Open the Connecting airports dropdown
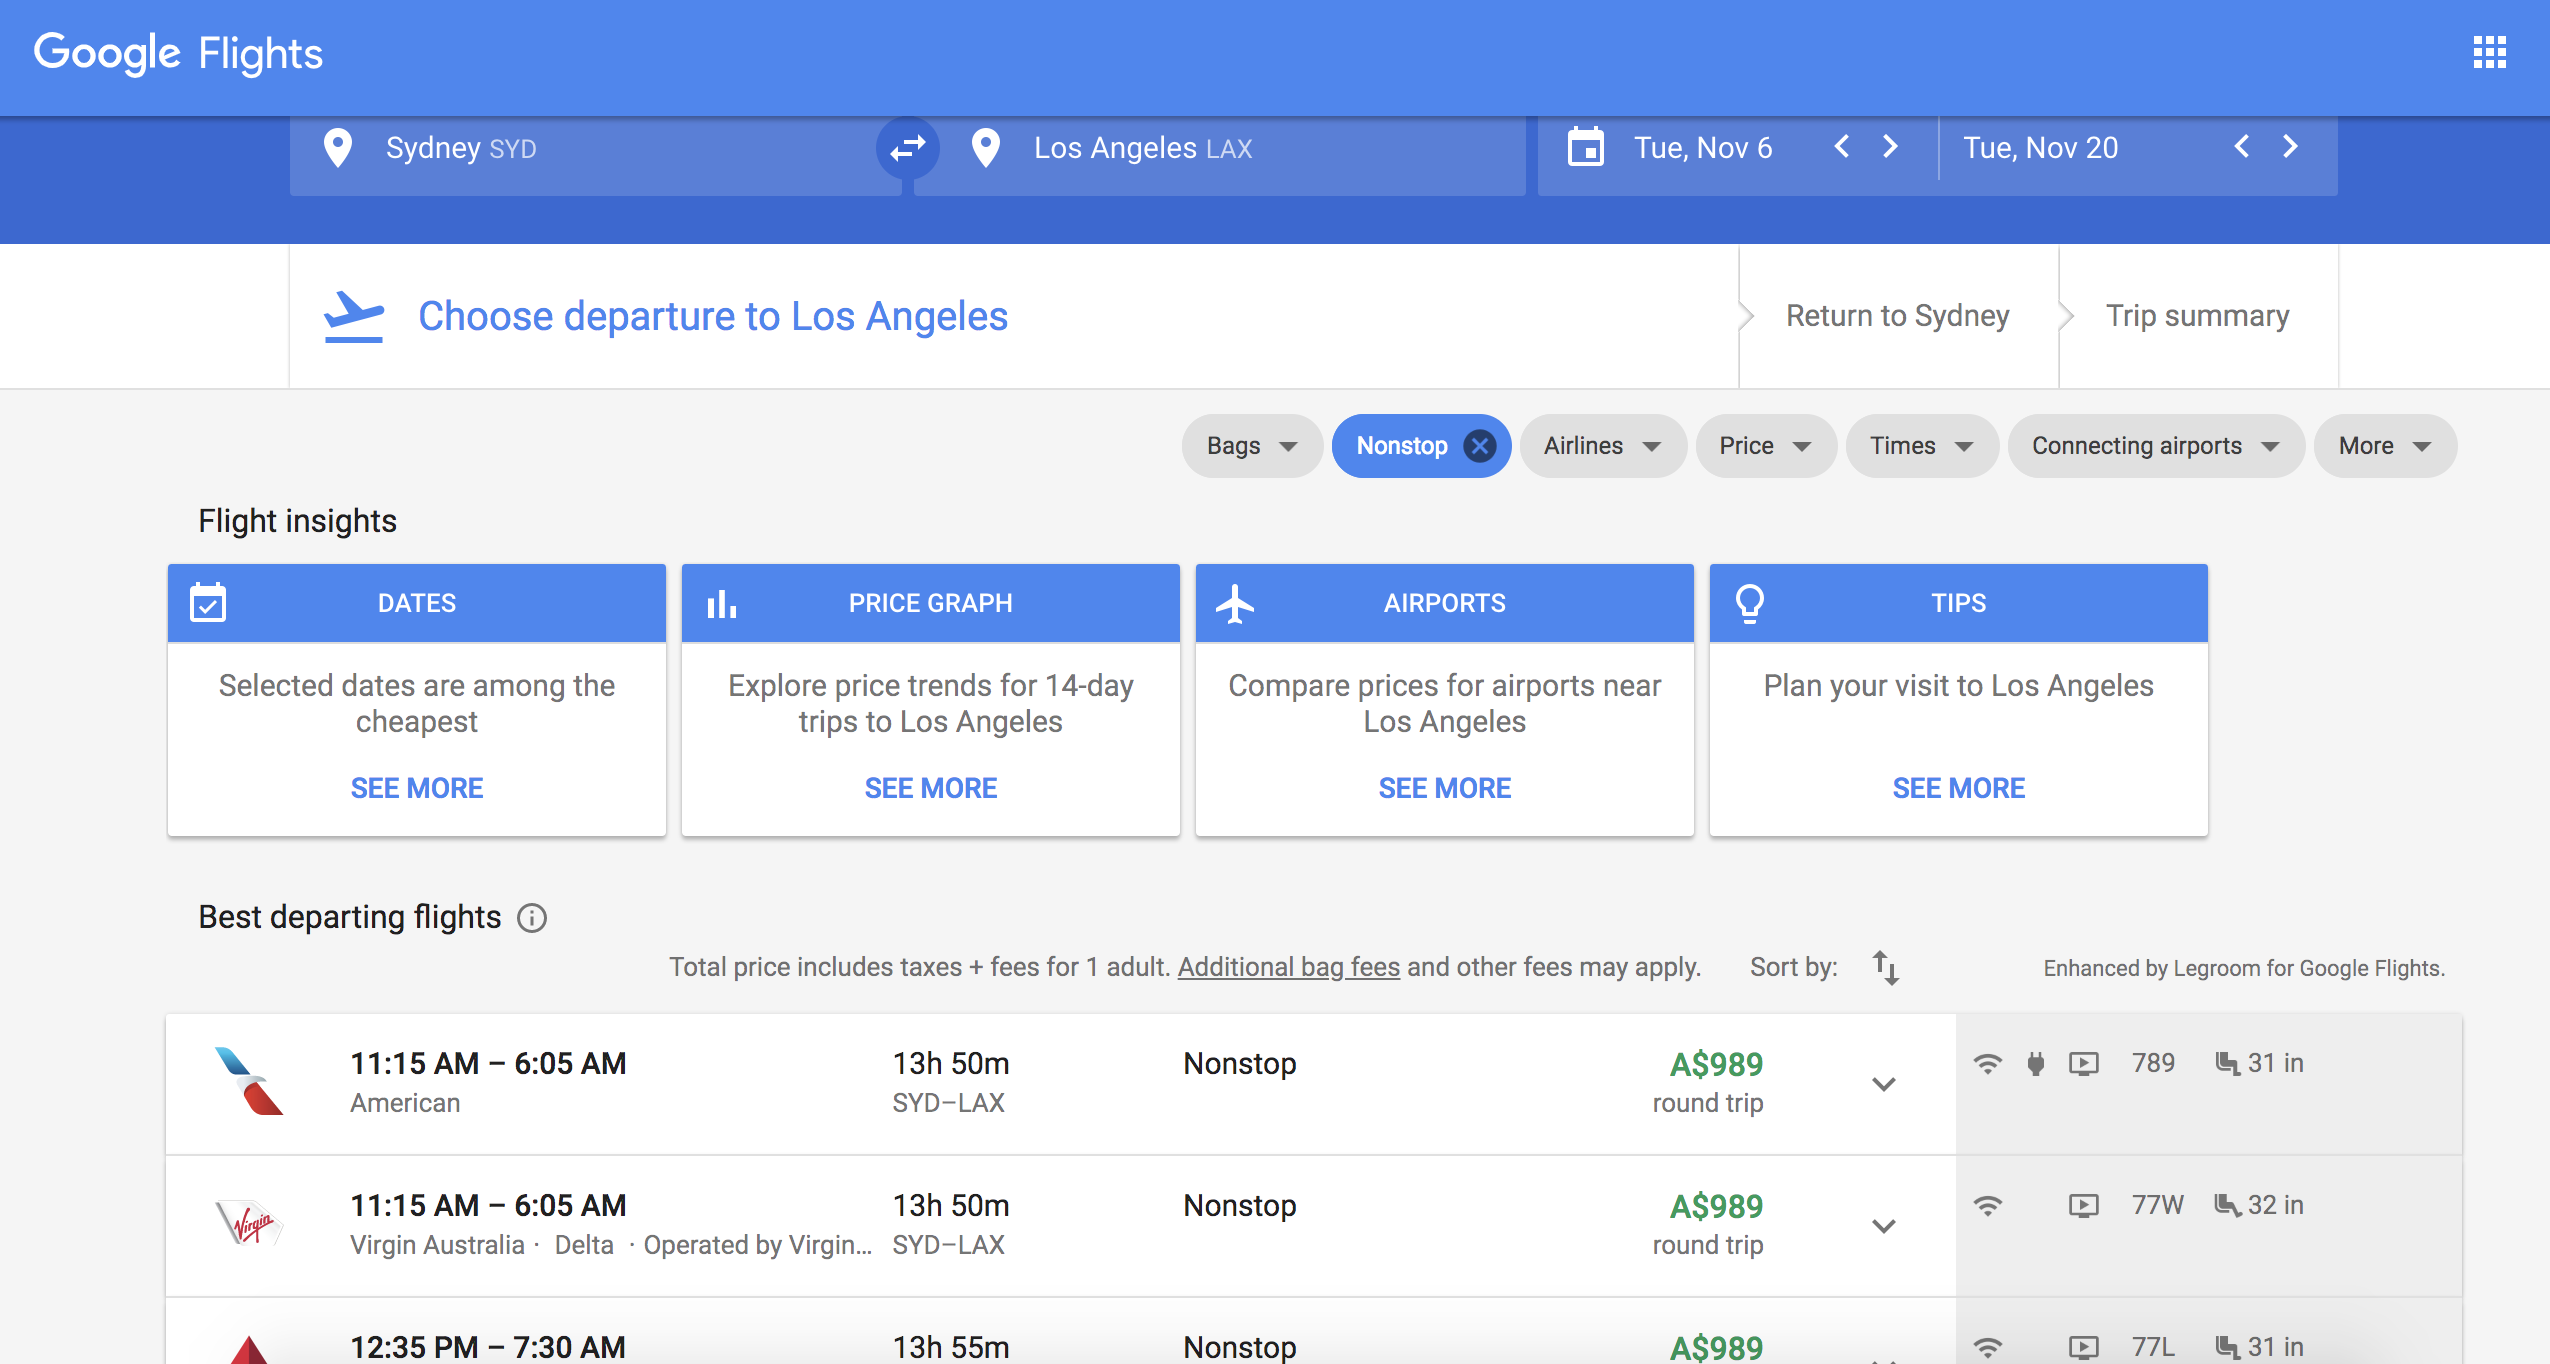The height and width of the screenshot is (1364, 2550). coord(2156,446)
